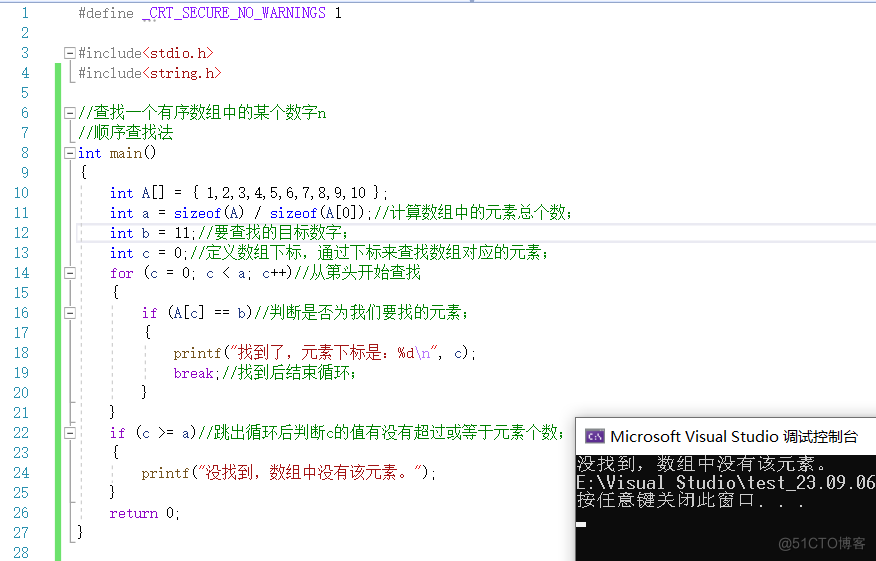Click the comment 找到后结束循环
876x561 pixels.
click(x=294, y=373)
